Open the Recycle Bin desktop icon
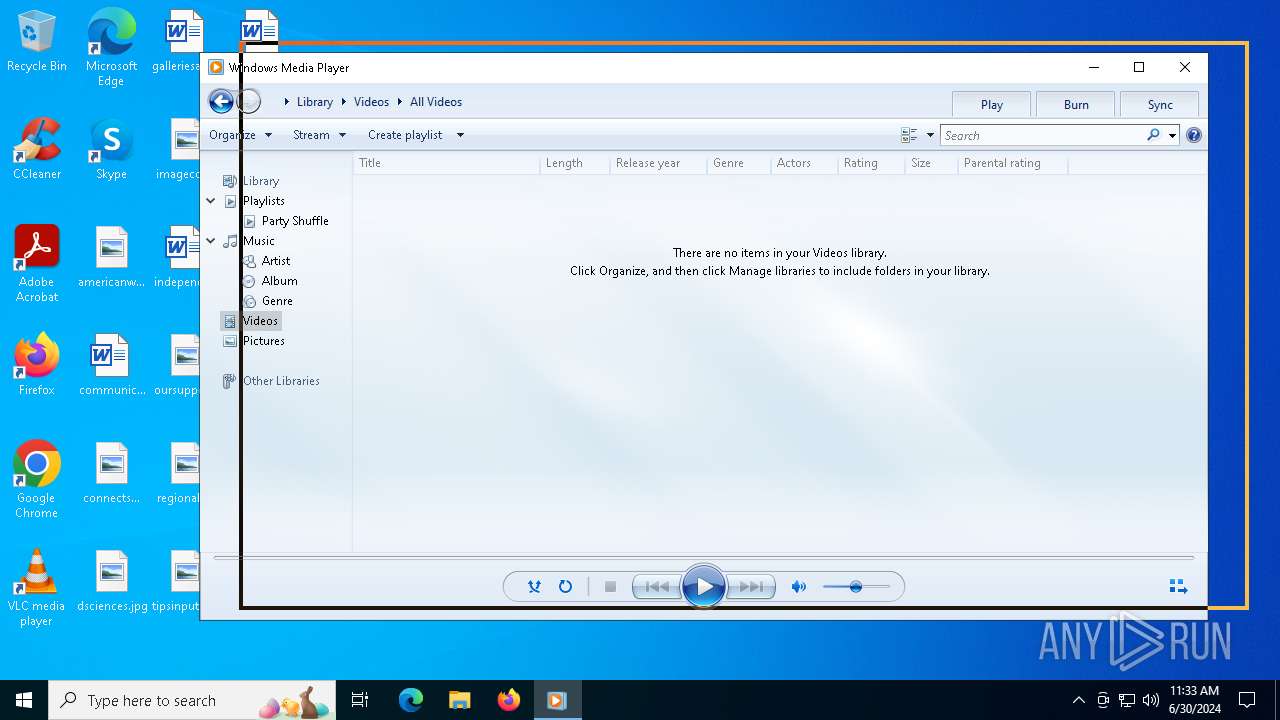The width and height of the screenshot is (1280, 720). point(37,42)
